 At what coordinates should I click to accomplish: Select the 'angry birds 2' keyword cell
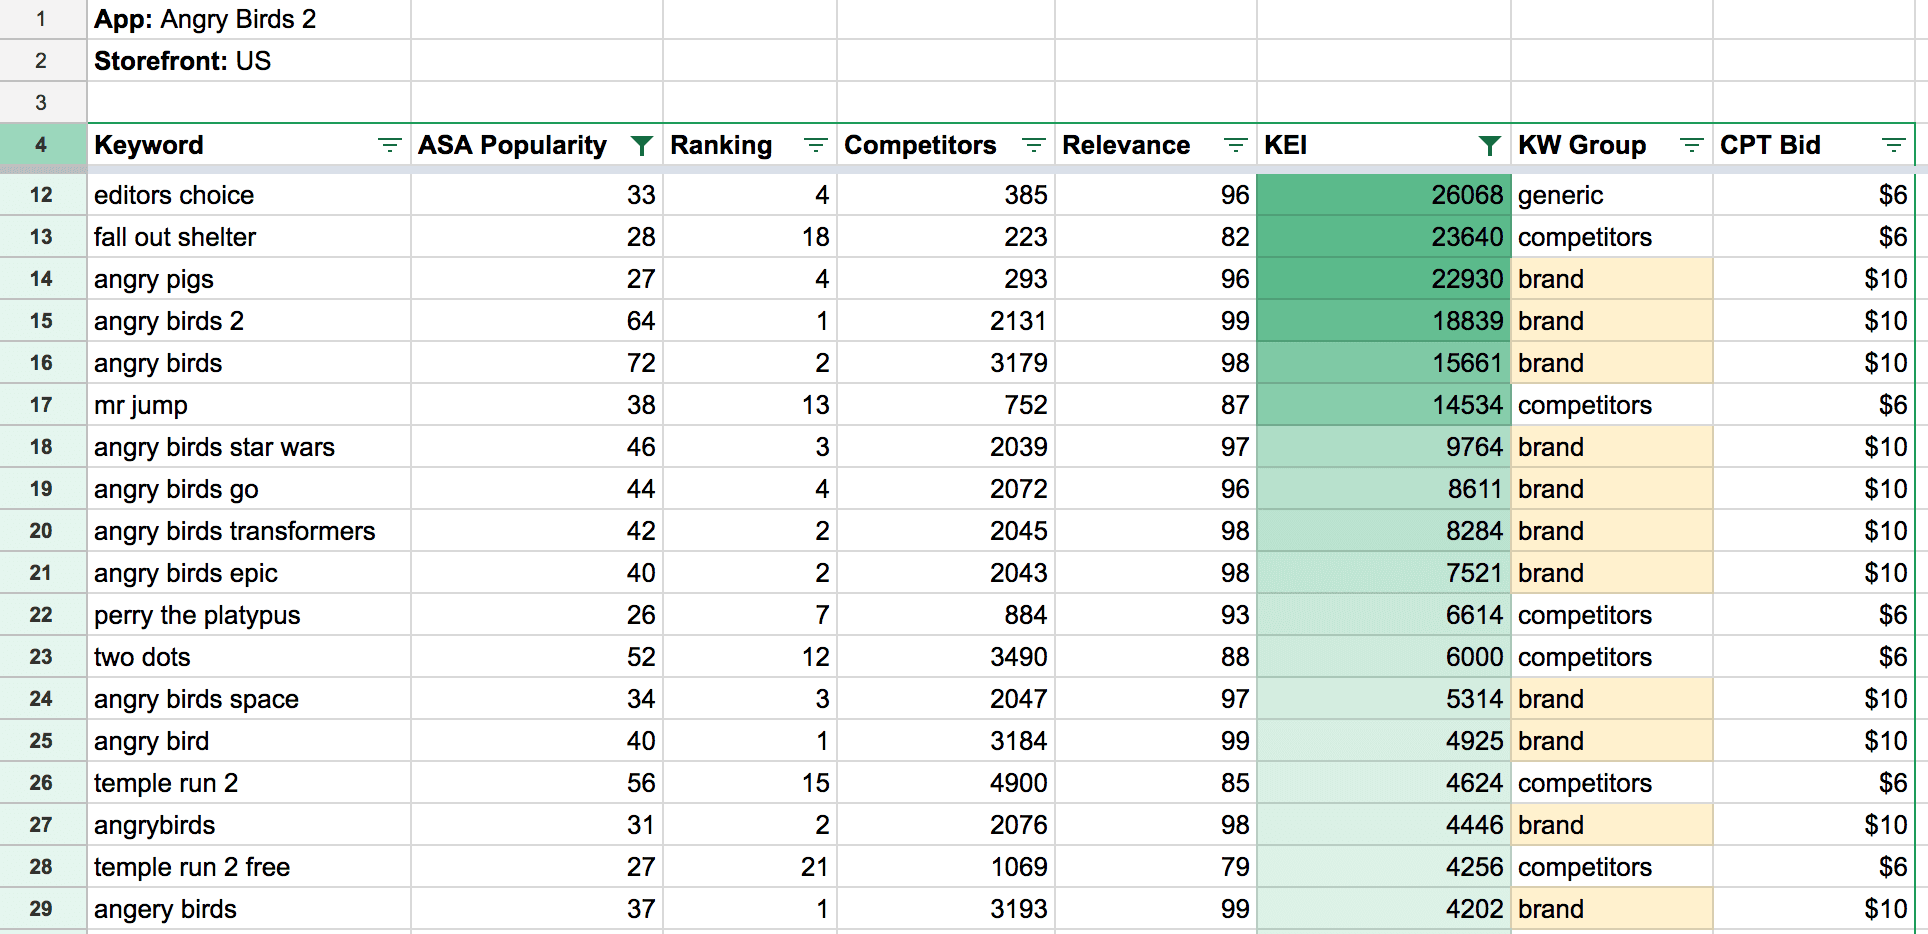[249, 321]
